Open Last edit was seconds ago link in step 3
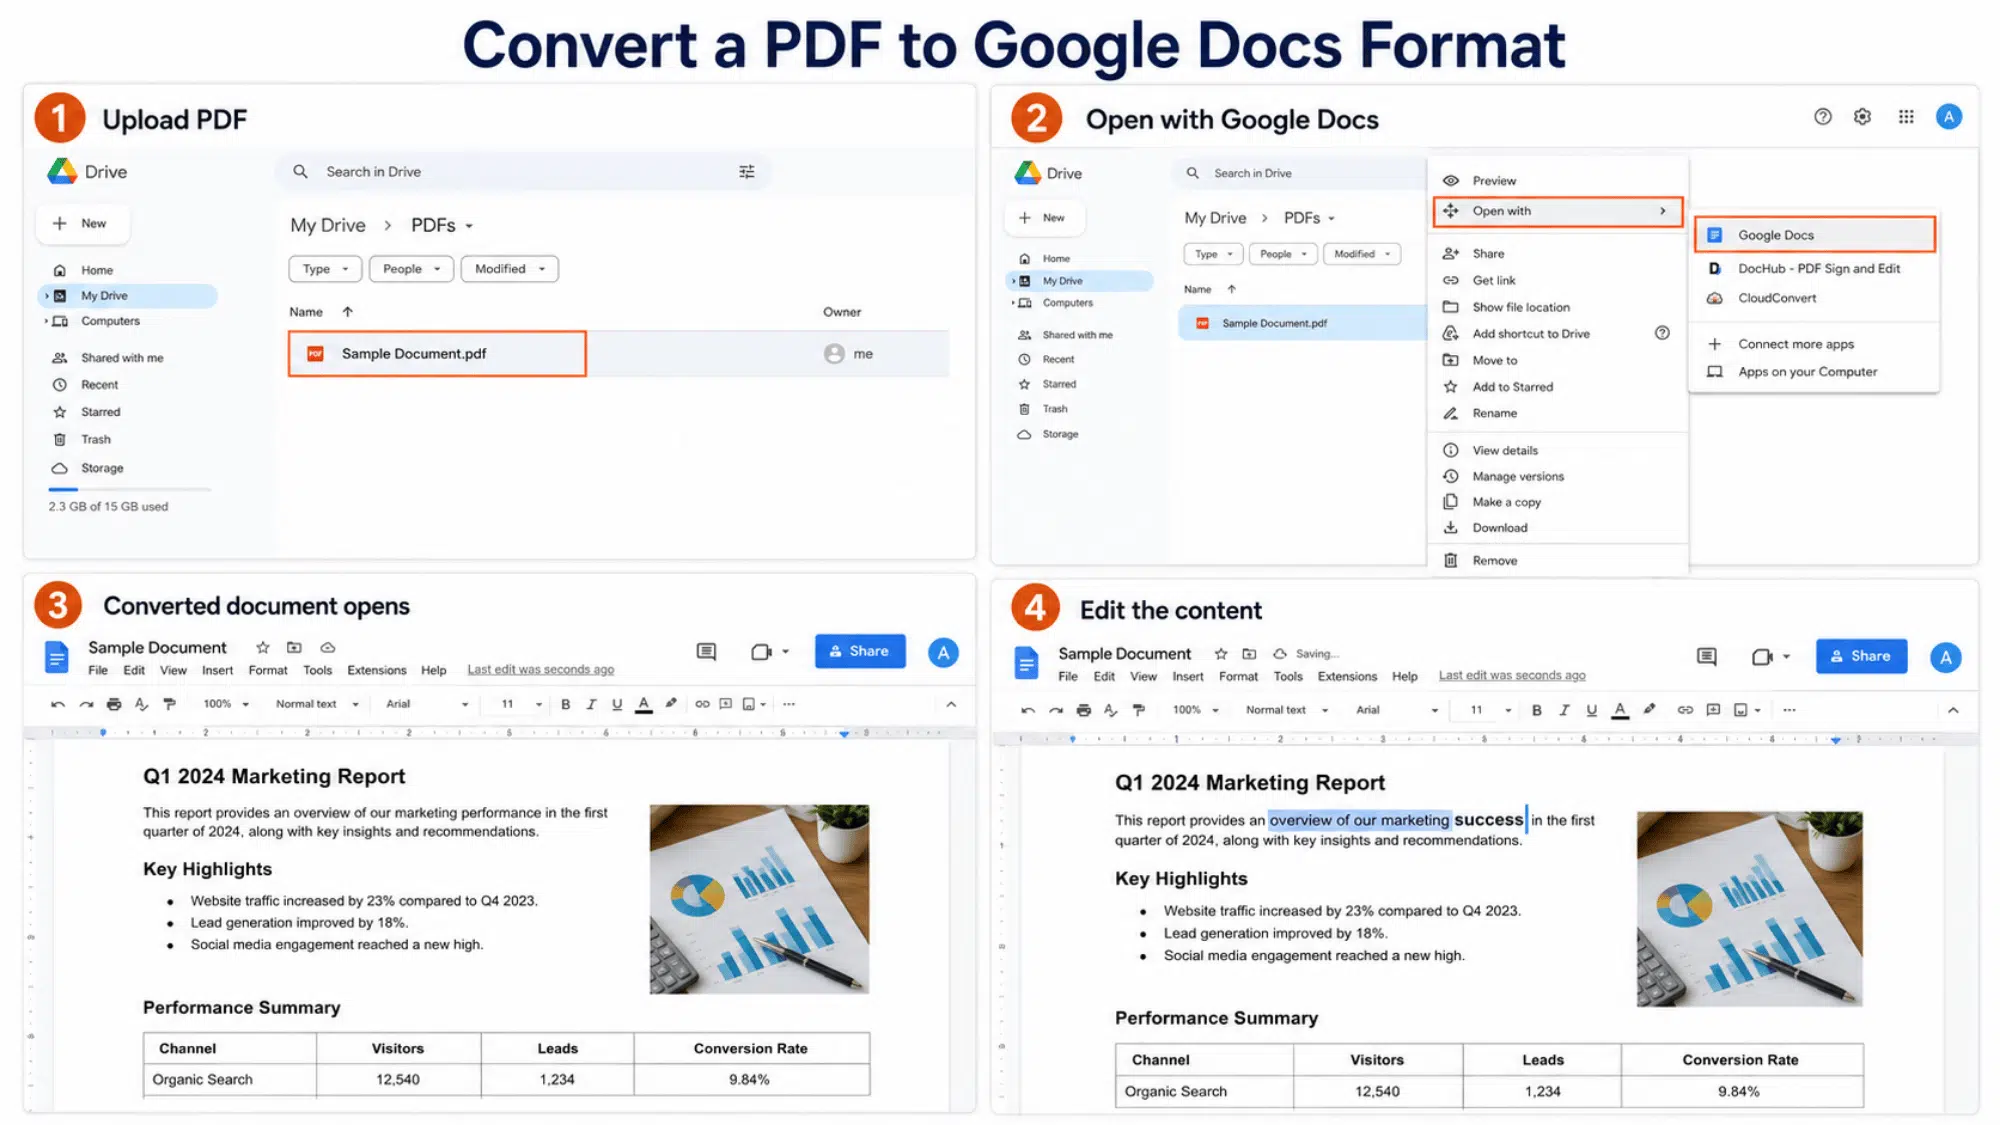The image size is (2000, 1125). pos(540,670)
